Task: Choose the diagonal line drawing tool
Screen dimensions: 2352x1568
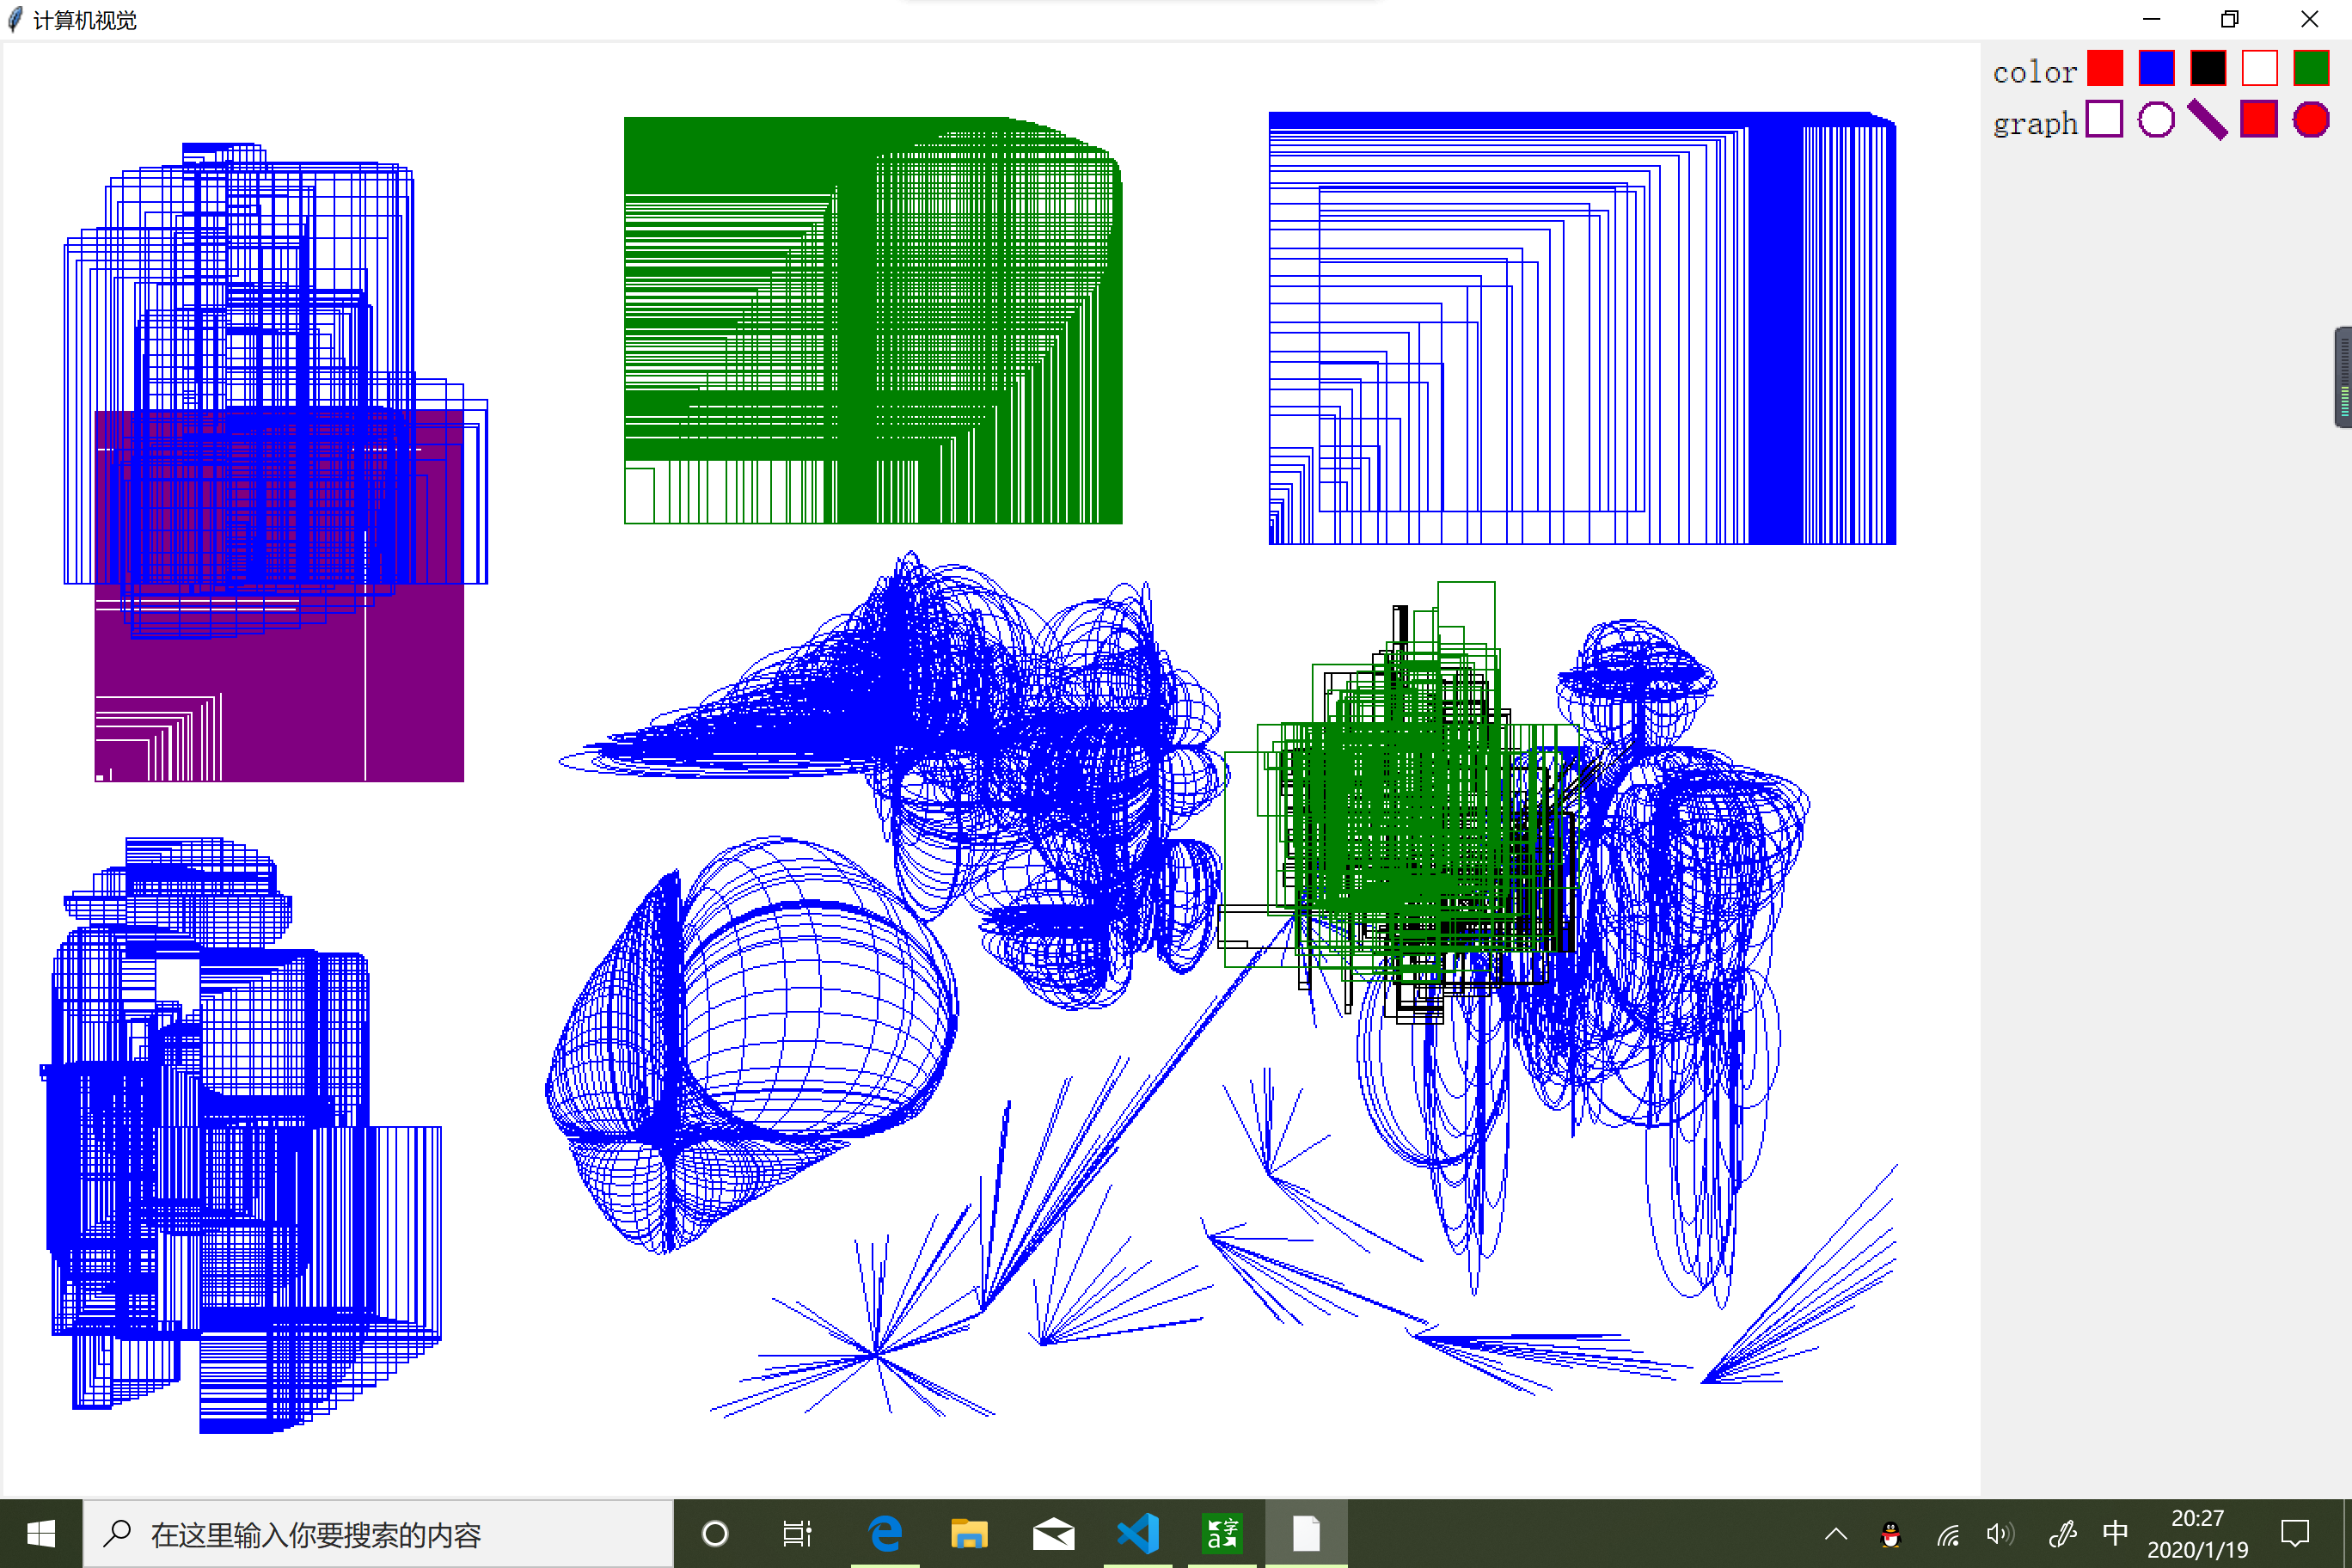Action: (2207, 119)
